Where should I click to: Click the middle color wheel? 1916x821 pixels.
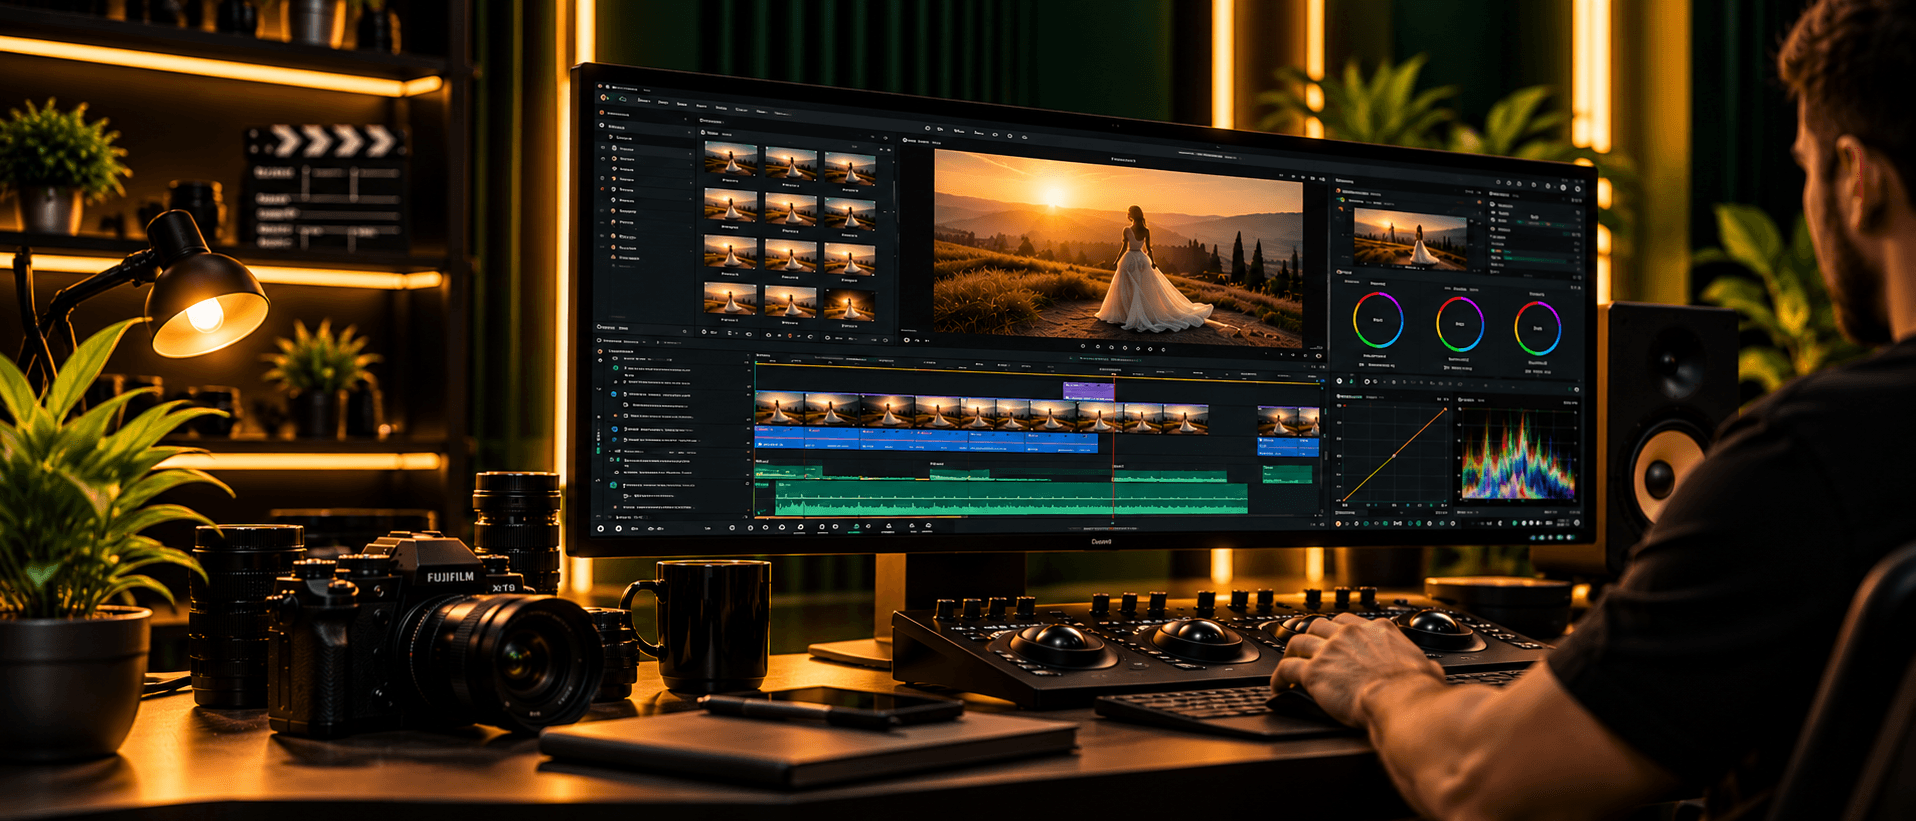(x=1459, y=324)
